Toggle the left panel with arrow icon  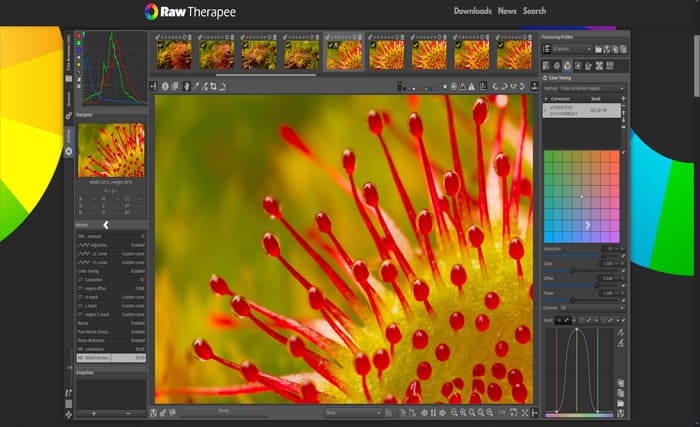154,87
